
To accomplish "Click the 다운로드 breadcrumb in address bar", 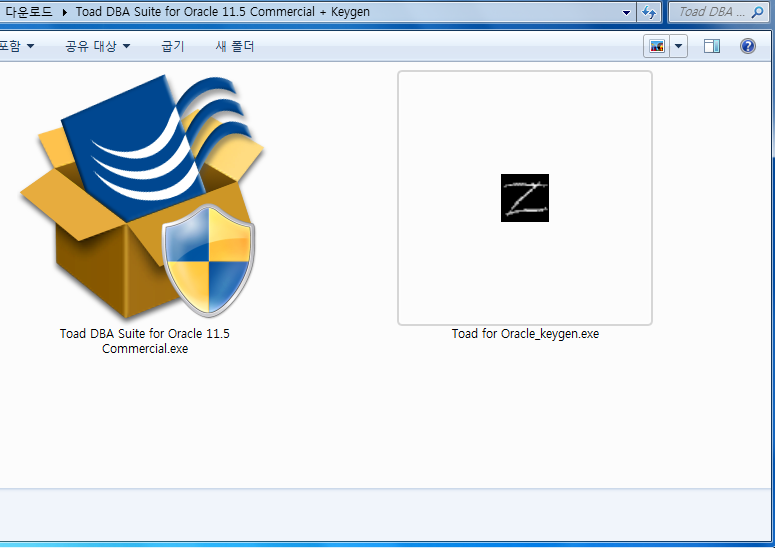I will coord(29,12).
